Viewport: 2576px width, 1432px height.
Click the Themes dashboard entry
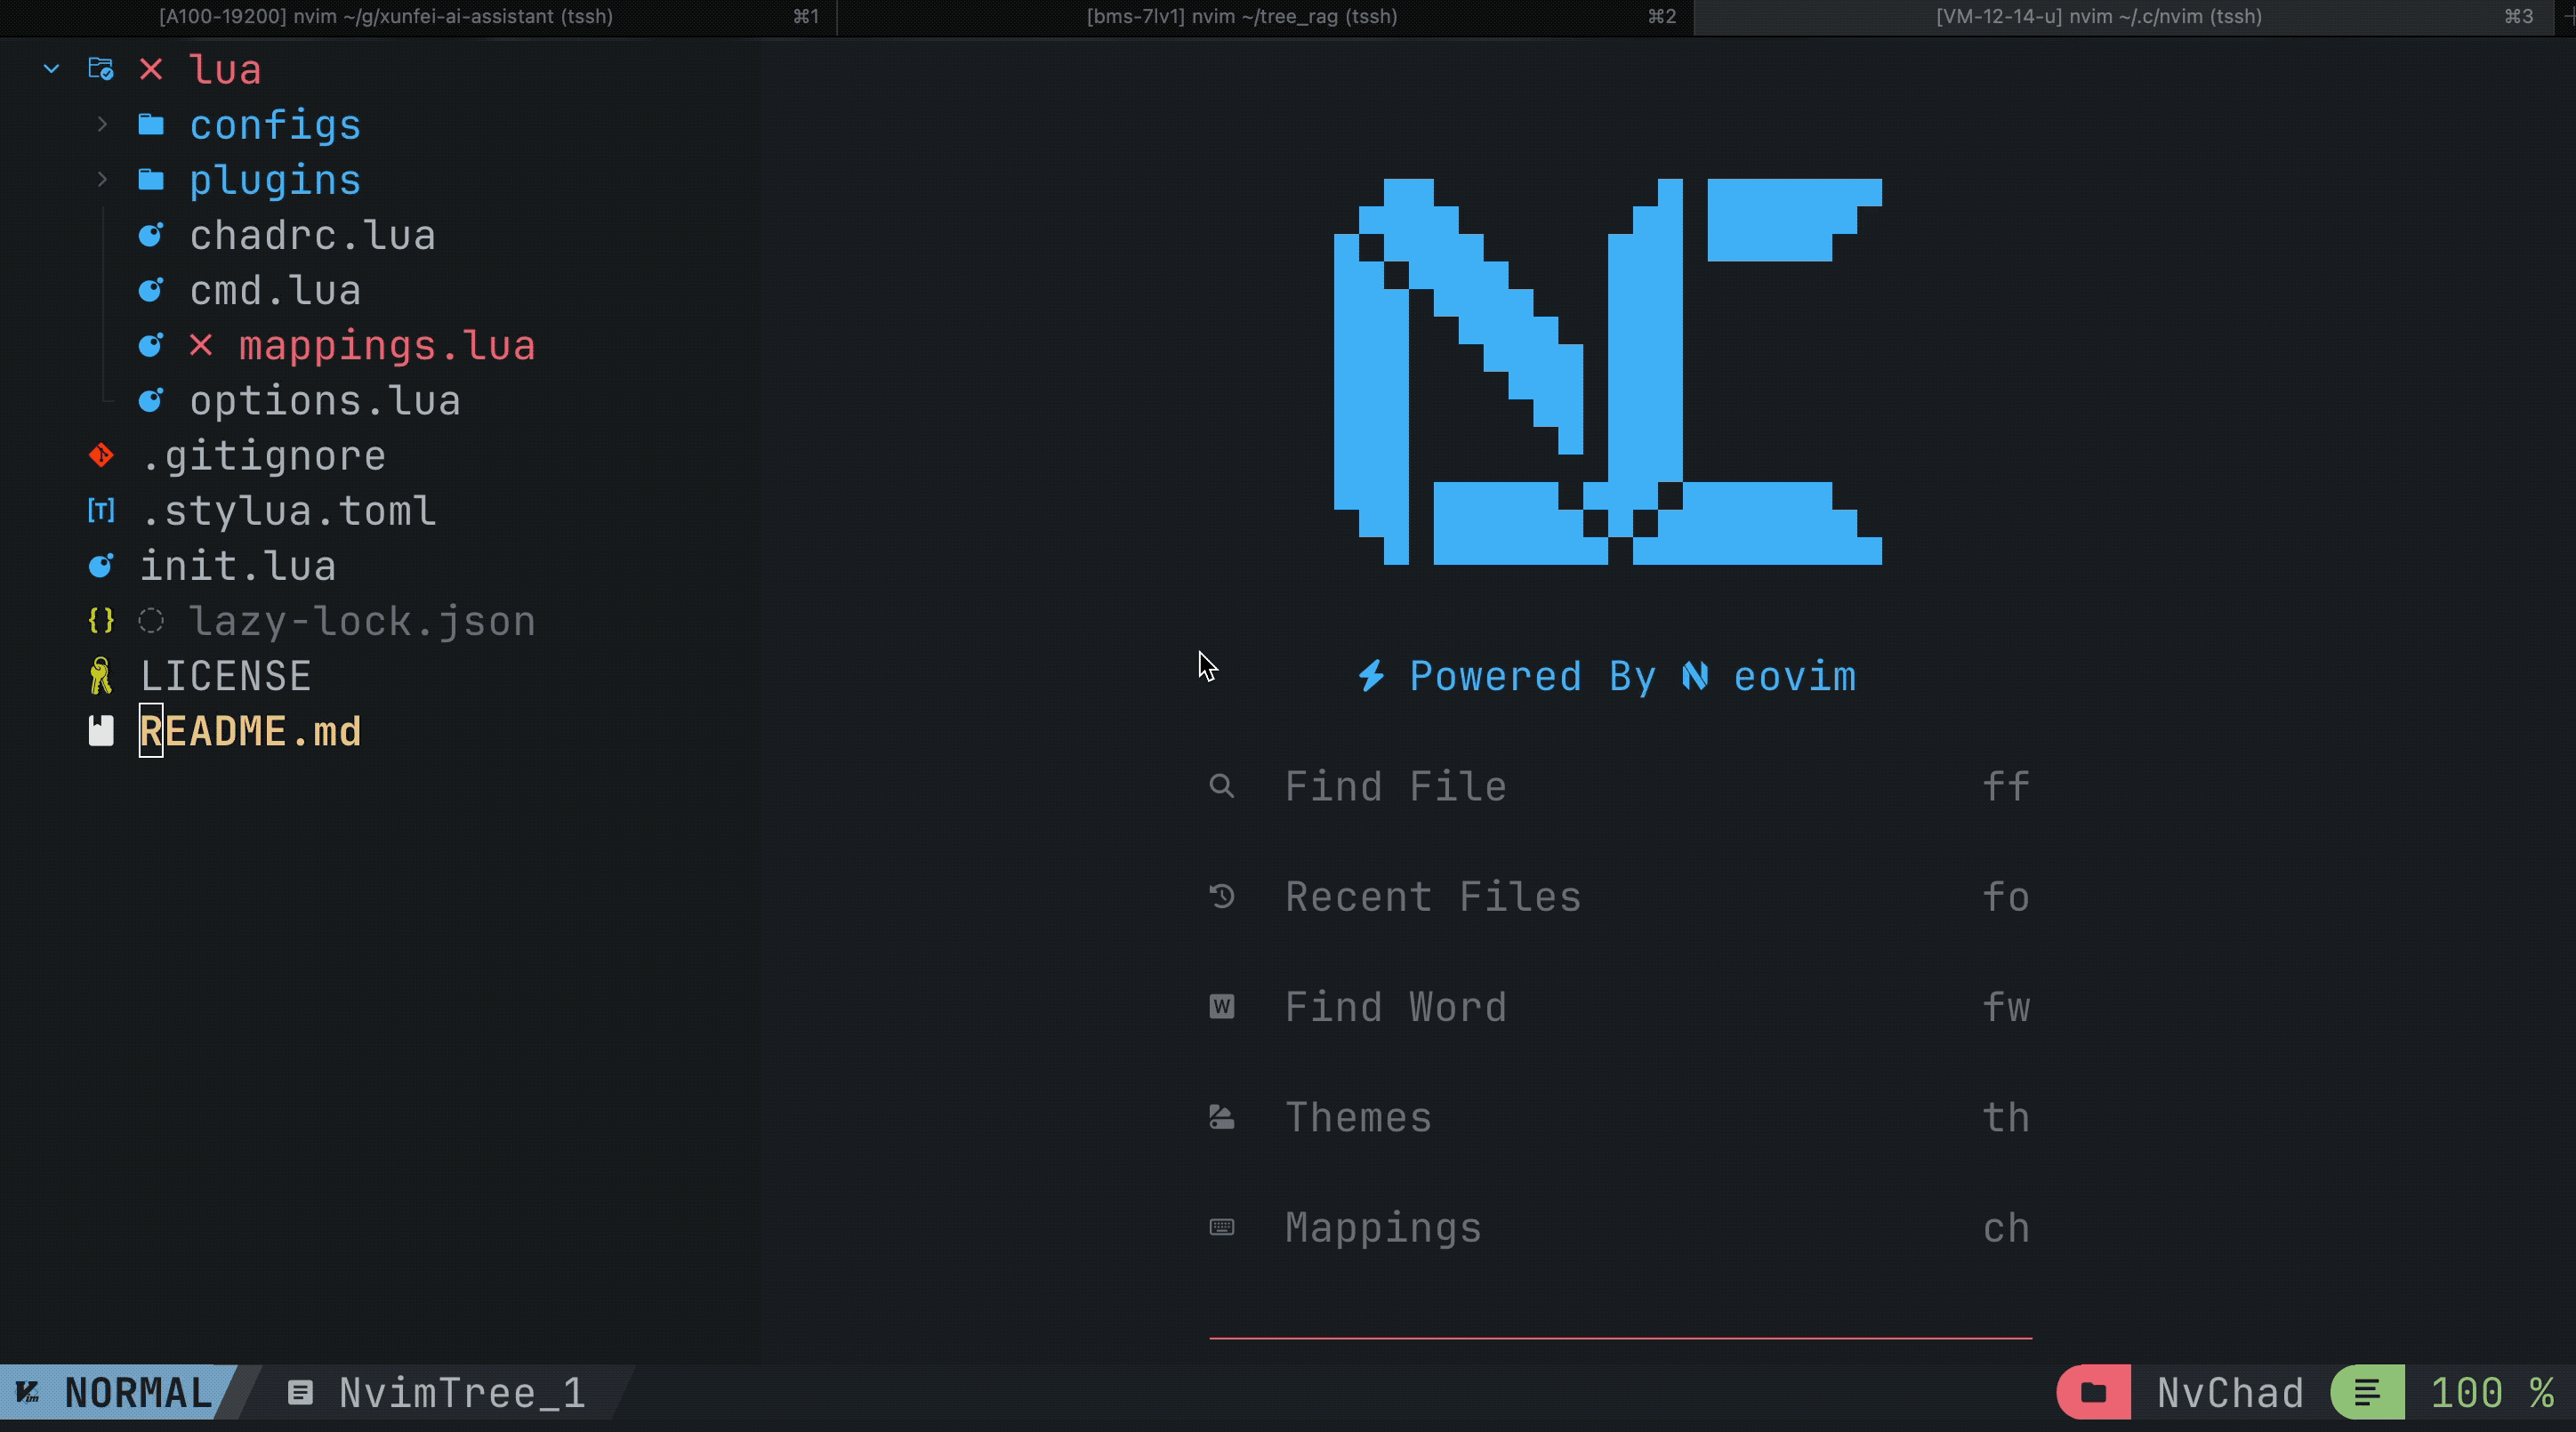pos(1620,1117)
